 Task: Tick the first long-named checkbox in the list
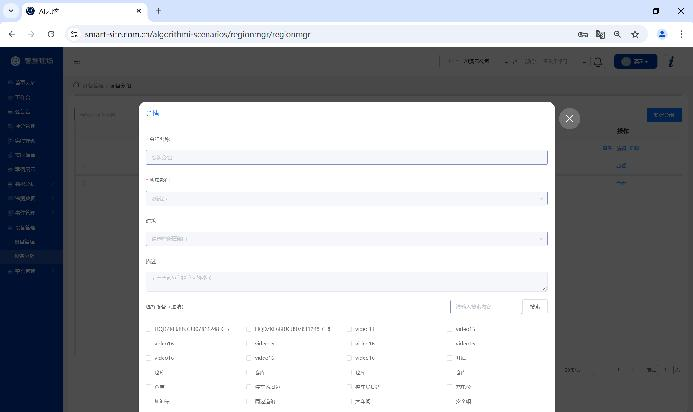pos(148,329)
